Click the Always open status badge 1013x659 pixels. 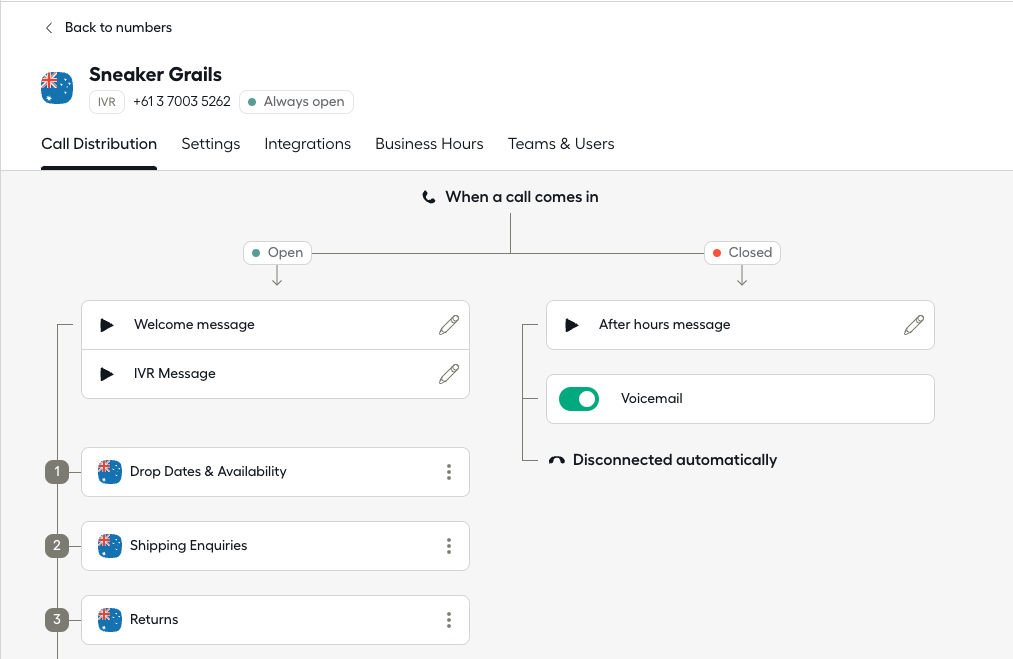(296, 102)
